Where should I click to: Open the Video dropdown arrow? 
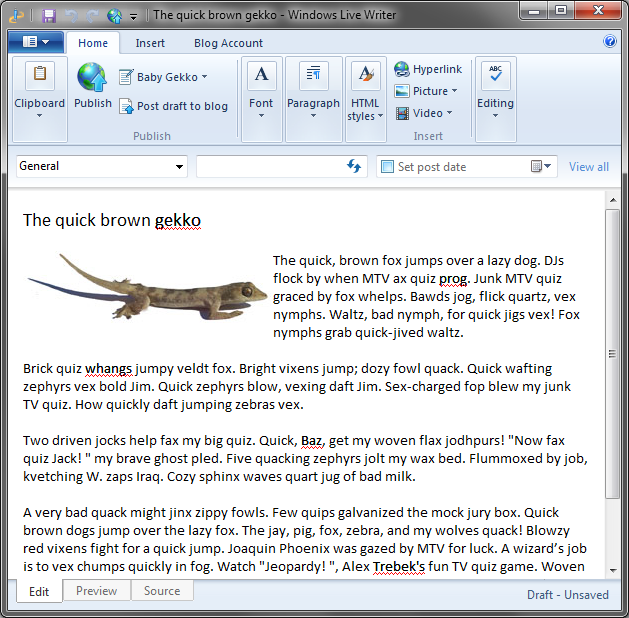coord(449,113)
